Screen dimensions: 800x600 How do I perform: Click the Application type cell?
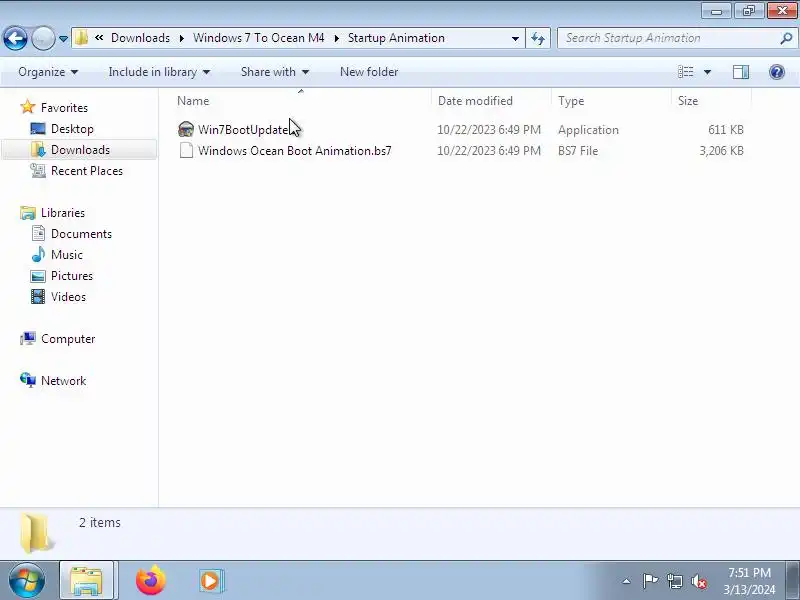(x=588, y=130)
